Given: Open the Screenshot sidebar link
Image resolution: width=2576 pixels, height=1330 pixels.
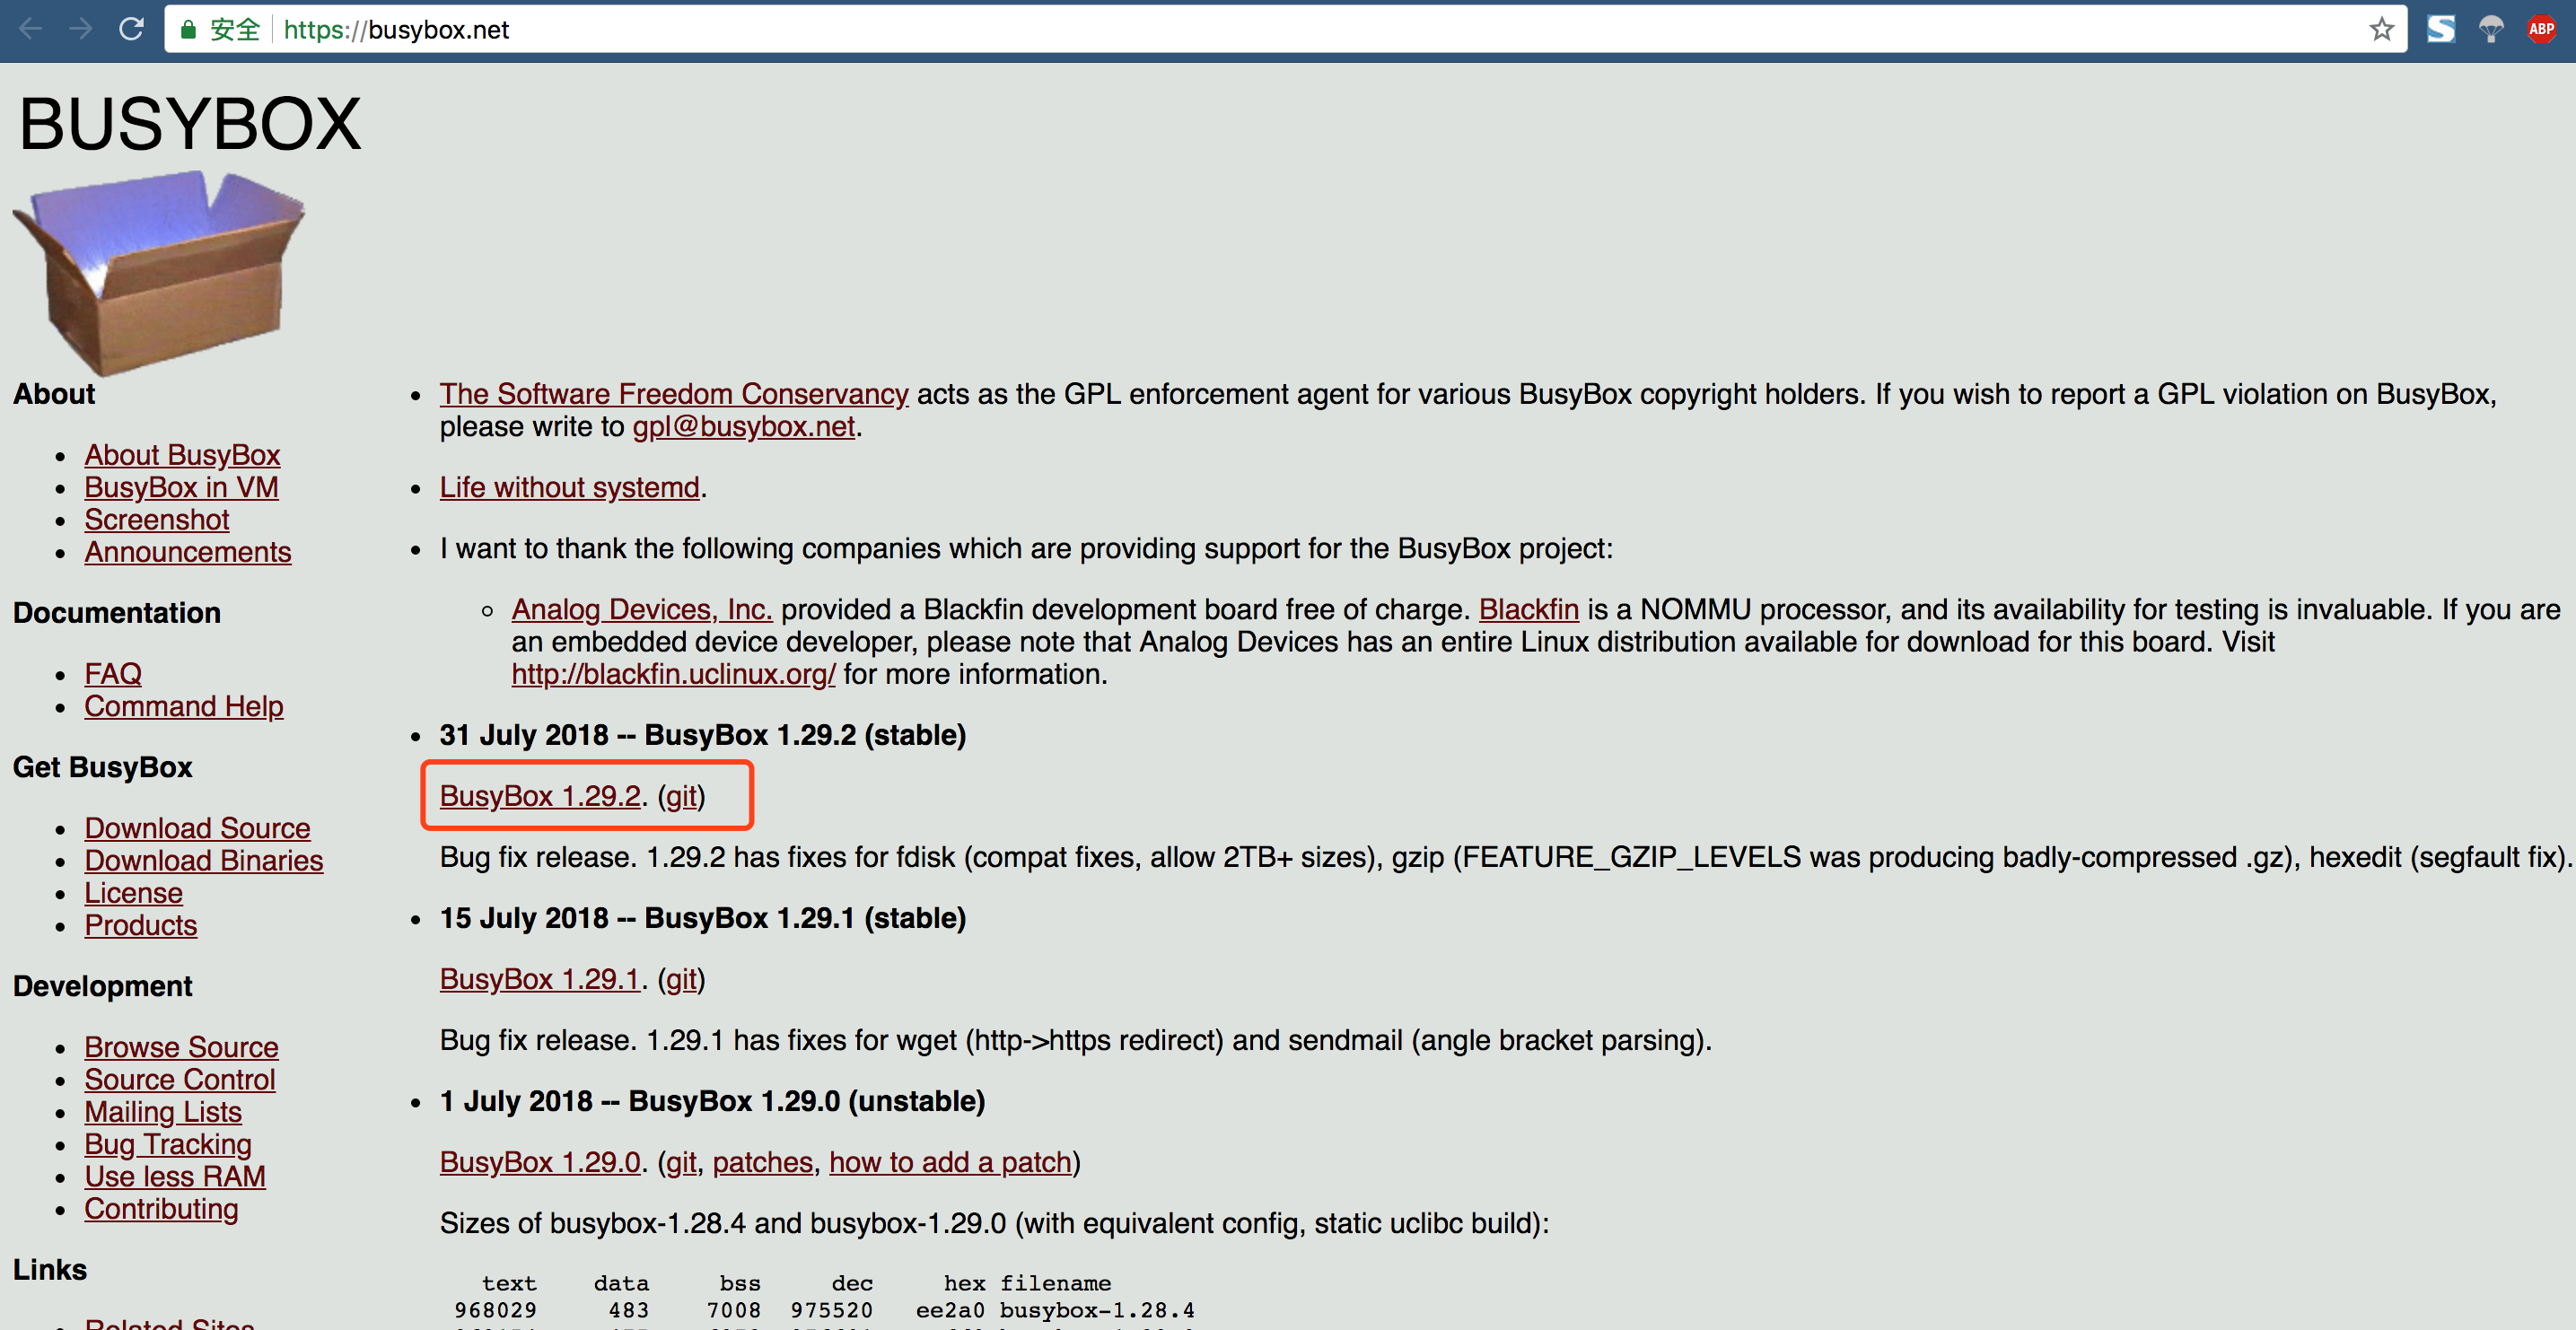Looking at the screenshot, I should click(157, 520).
